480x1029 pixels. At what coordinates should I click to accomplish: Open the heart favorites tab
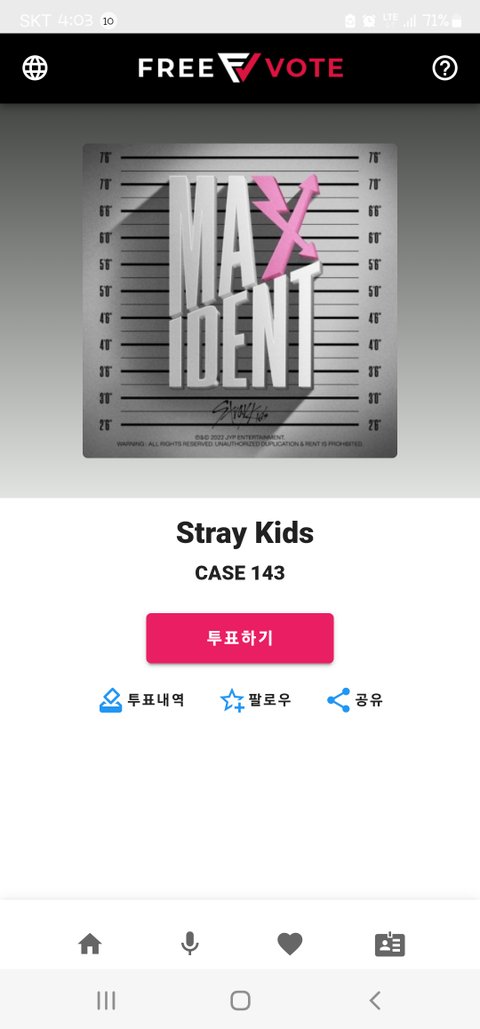pyautogui.click(x=290, y=944)
